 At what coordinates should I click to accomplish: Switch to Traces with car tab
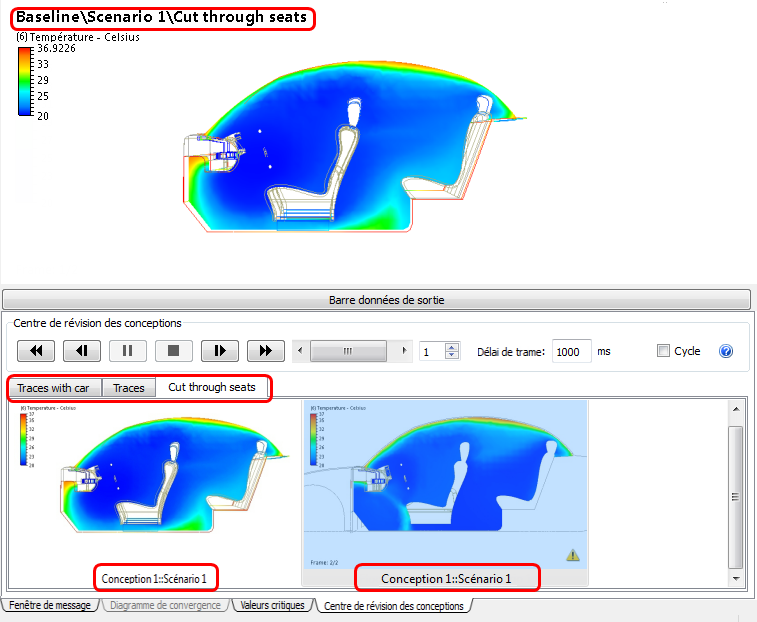53,388
